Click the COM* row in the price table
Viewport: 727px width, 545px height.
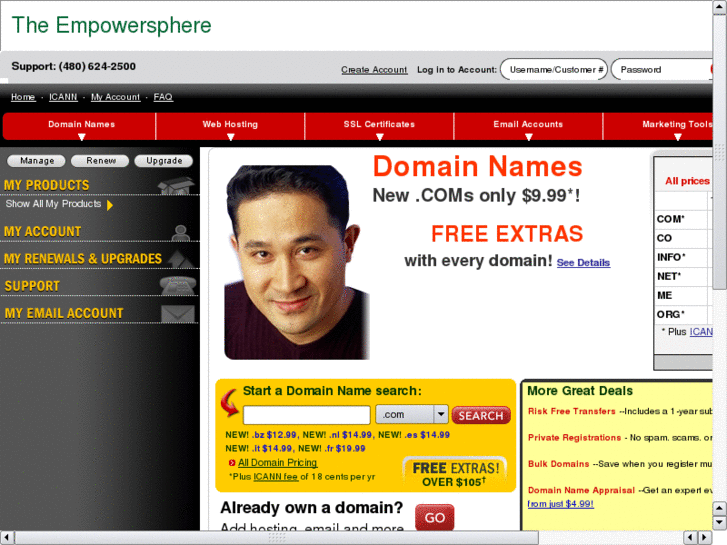(684, 219)
